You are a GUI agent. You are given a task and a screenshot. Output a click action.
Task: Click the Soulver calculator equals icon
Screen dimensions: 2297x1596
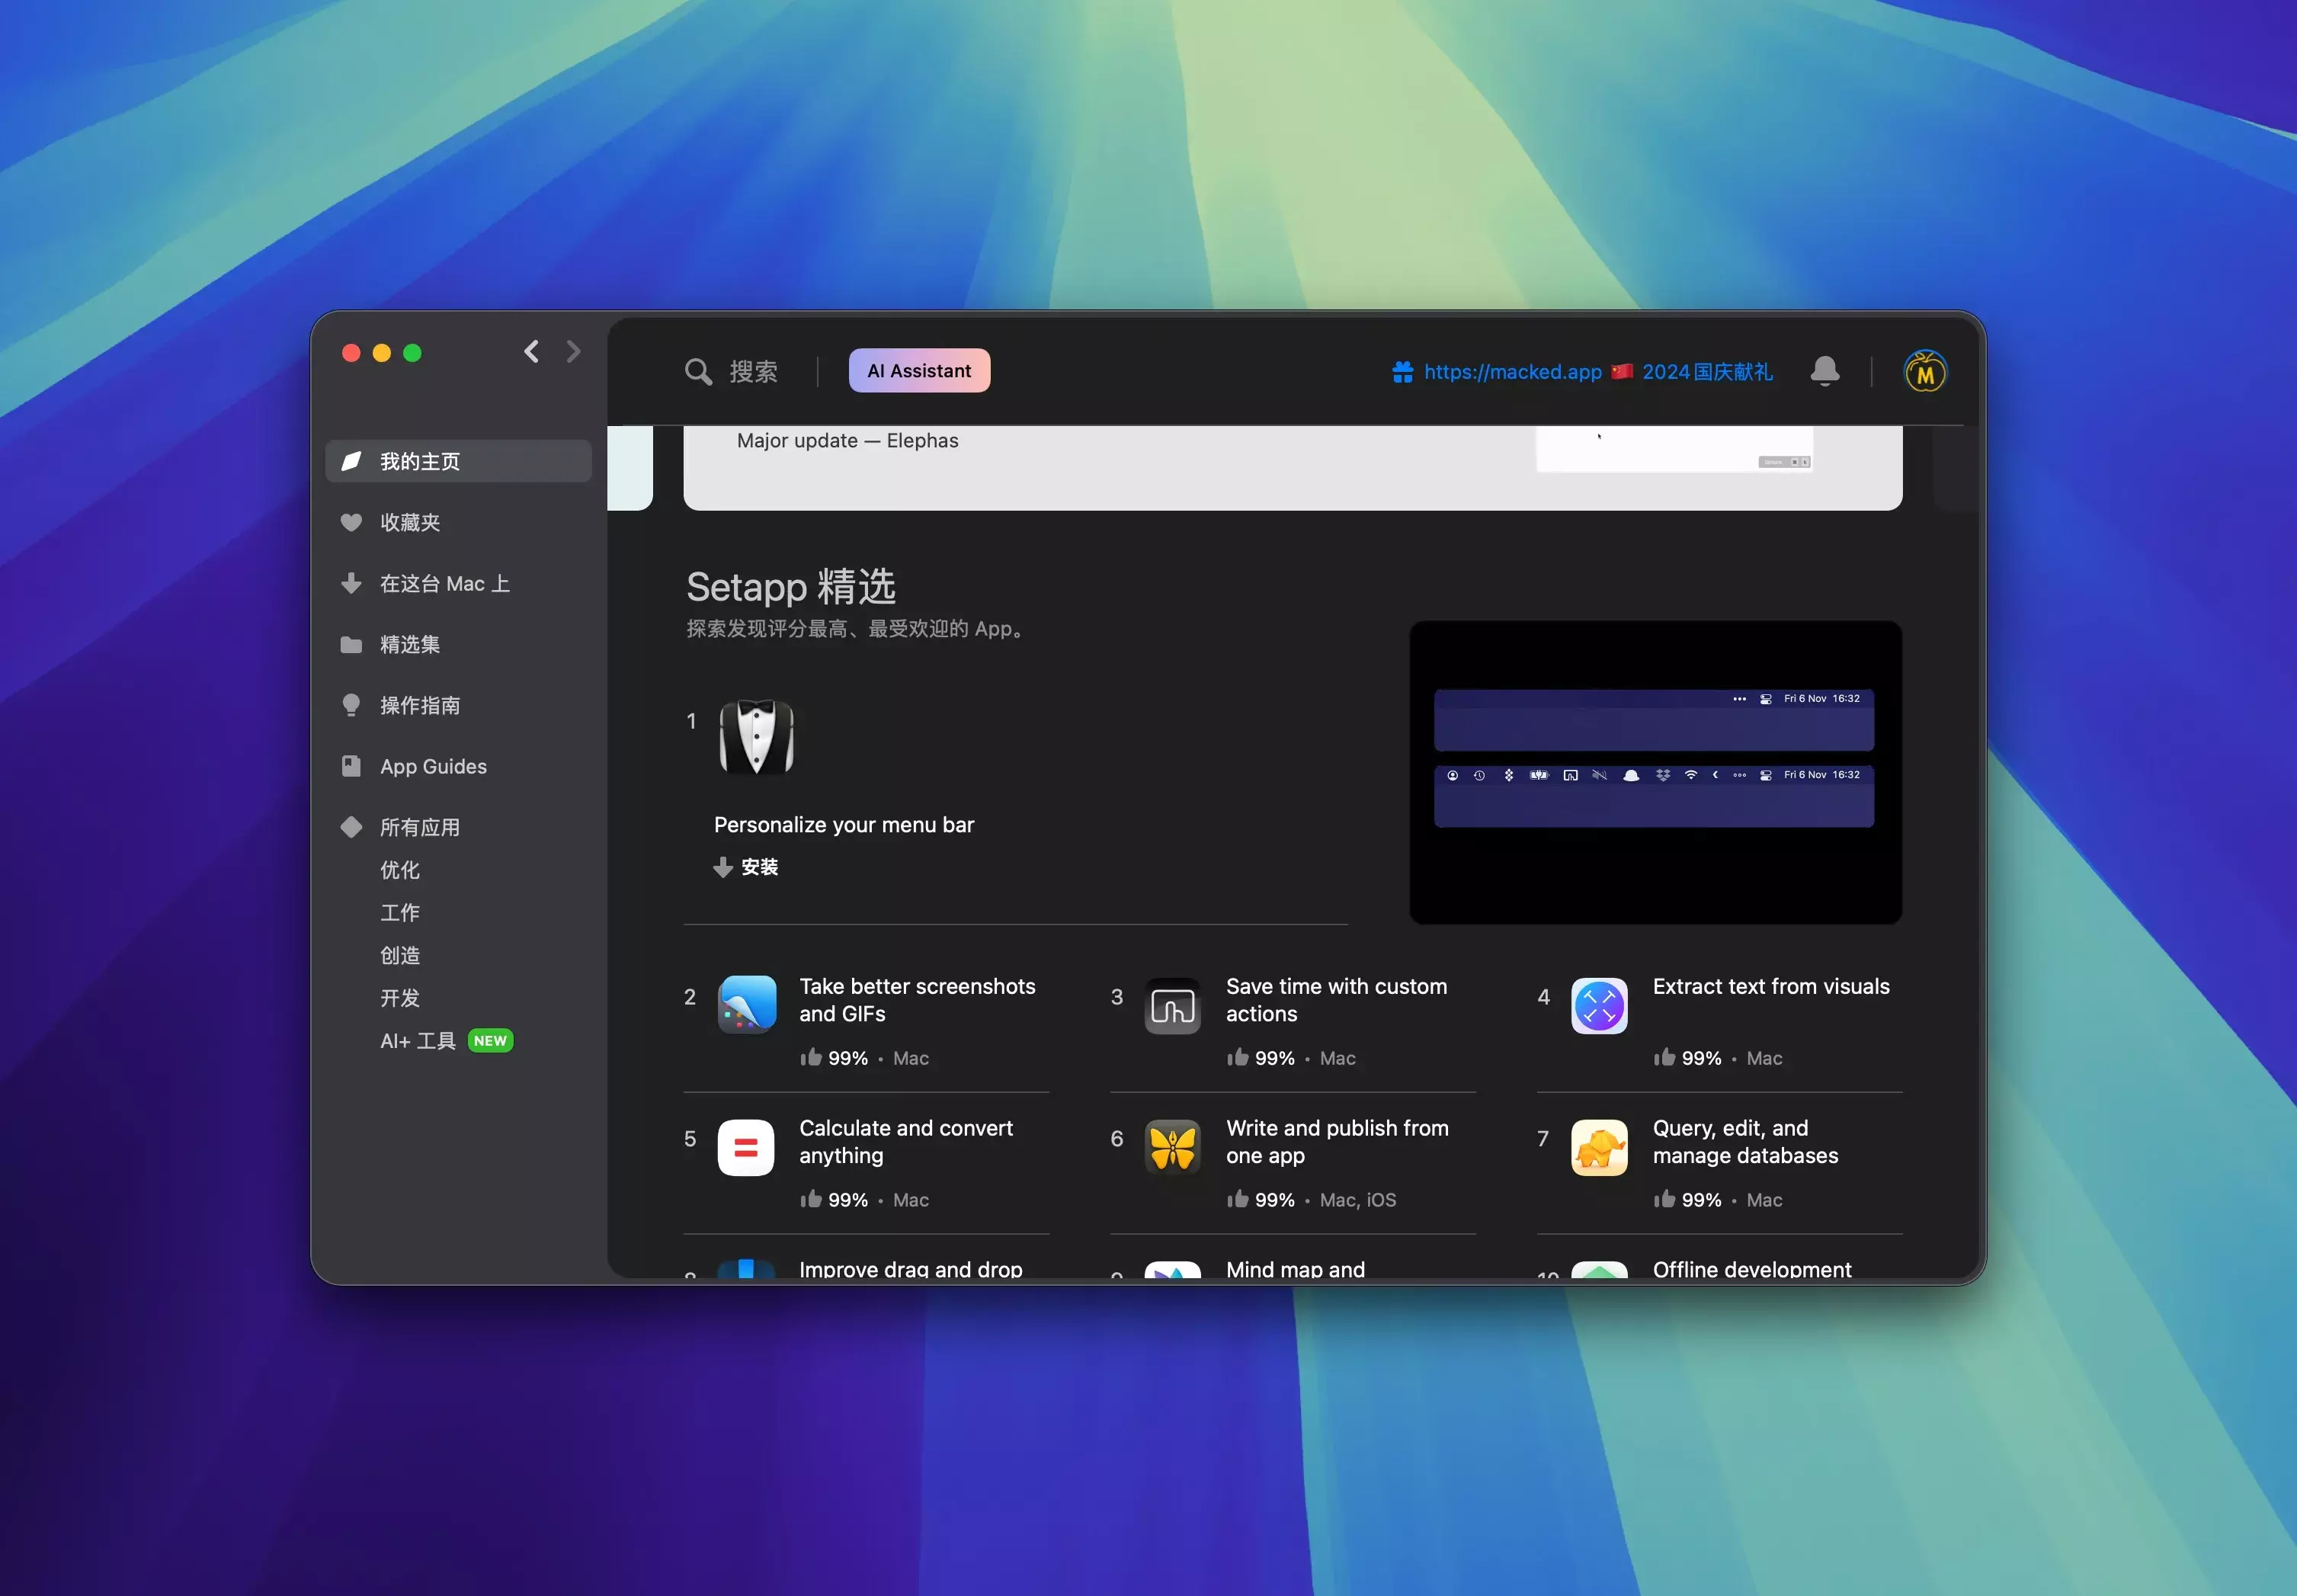click(x=746, y=1146)
